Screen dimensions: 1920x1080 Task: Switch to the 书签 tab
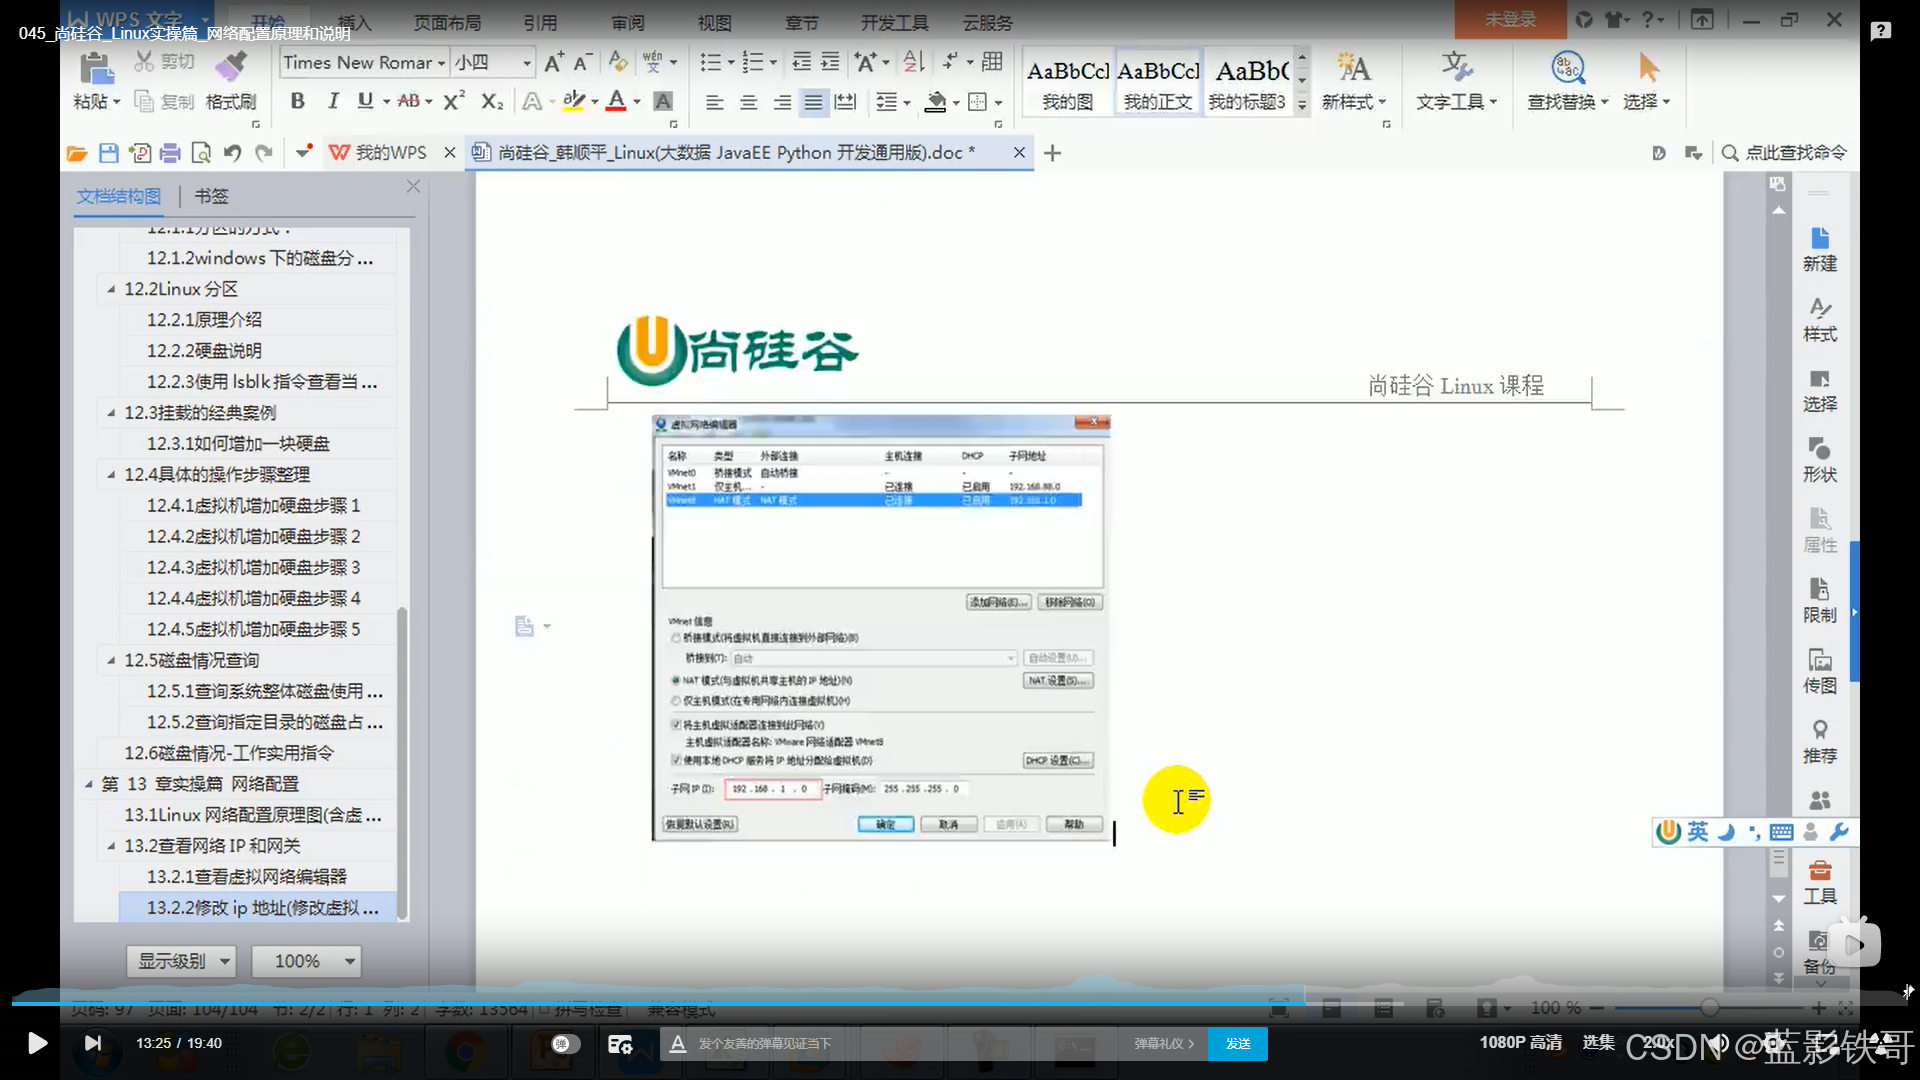click(x=211, y=196)
